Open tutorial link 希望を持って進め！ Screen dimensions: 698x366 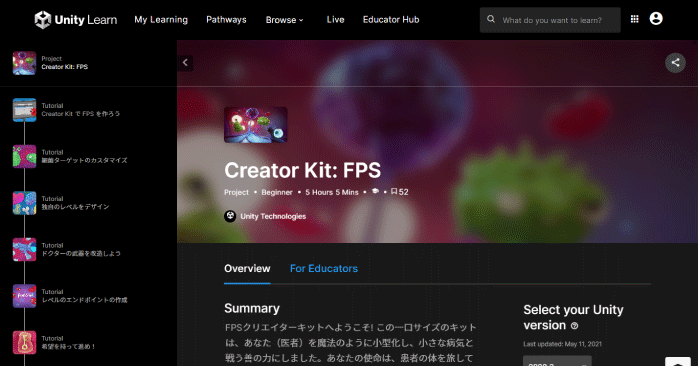click(68, 346)
